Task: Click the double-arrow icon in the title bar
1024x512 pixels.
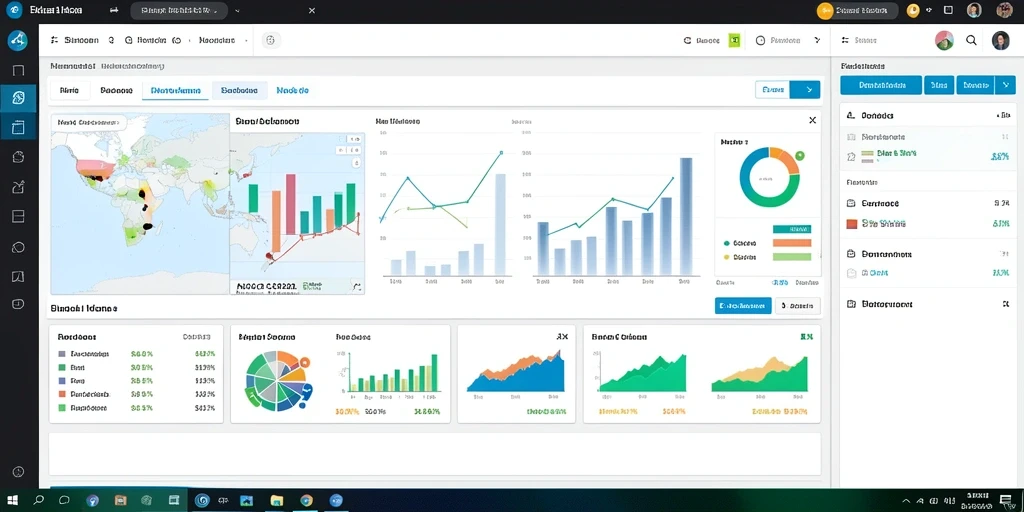Action: [114, 10]
